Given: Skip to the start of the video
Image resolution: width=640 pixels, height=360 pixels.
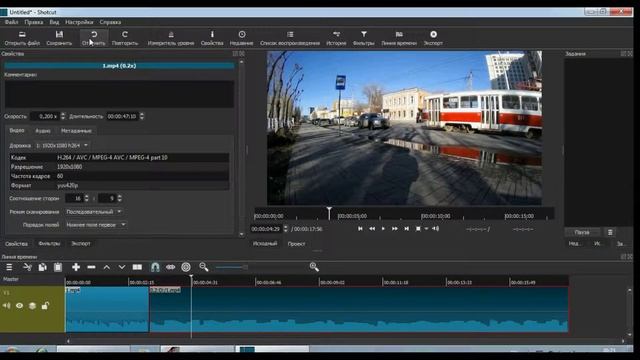Looking at the screenshot, I should coord(360,229).
